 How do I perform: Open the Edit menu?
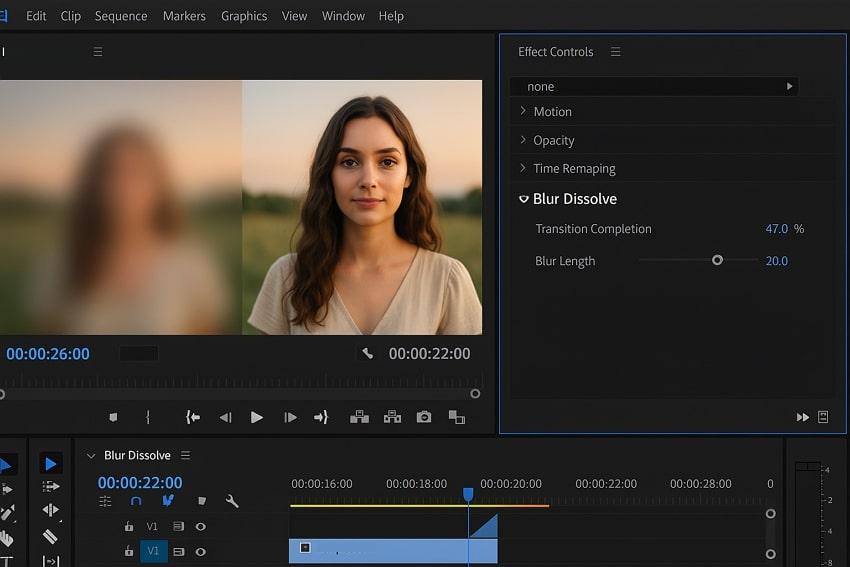point(36,16)
